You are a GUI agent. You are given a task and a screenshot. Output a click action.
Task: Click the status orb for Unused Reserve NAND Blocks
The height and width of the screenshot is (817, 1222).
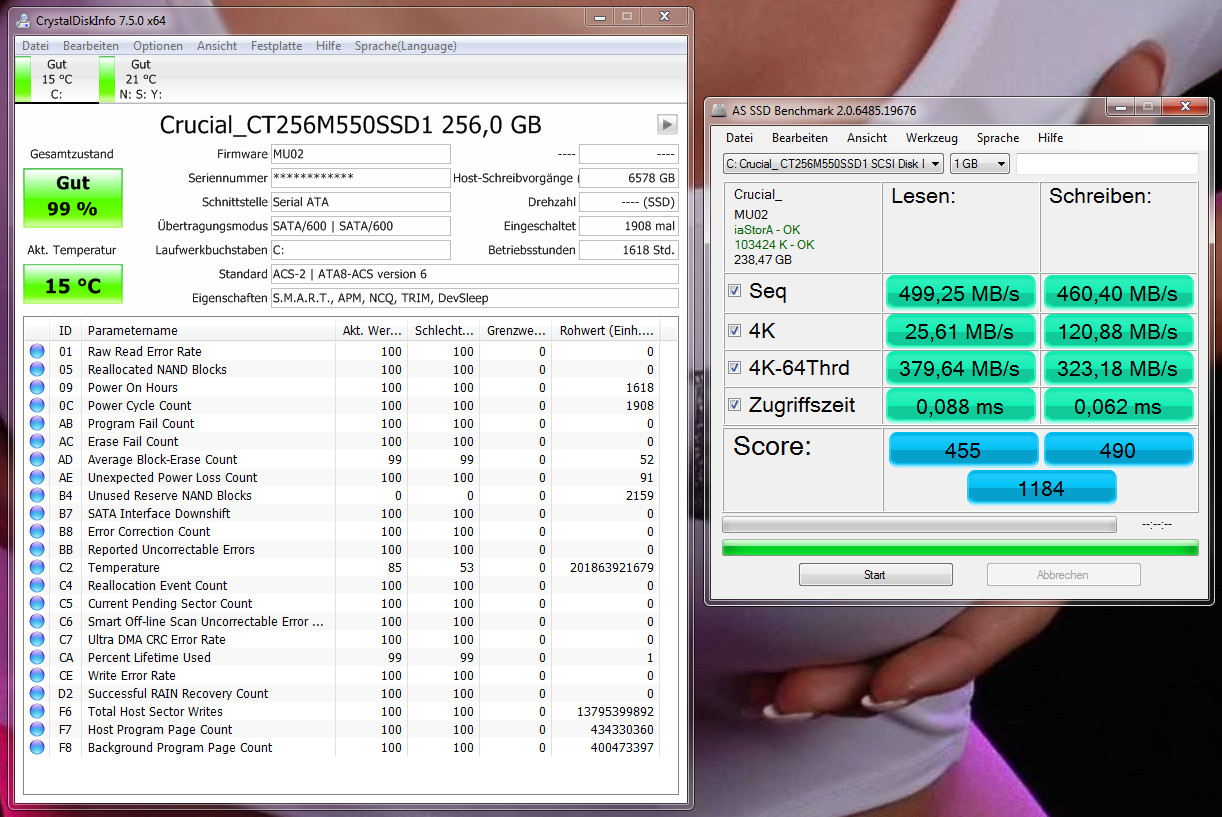tap(37, 495)
